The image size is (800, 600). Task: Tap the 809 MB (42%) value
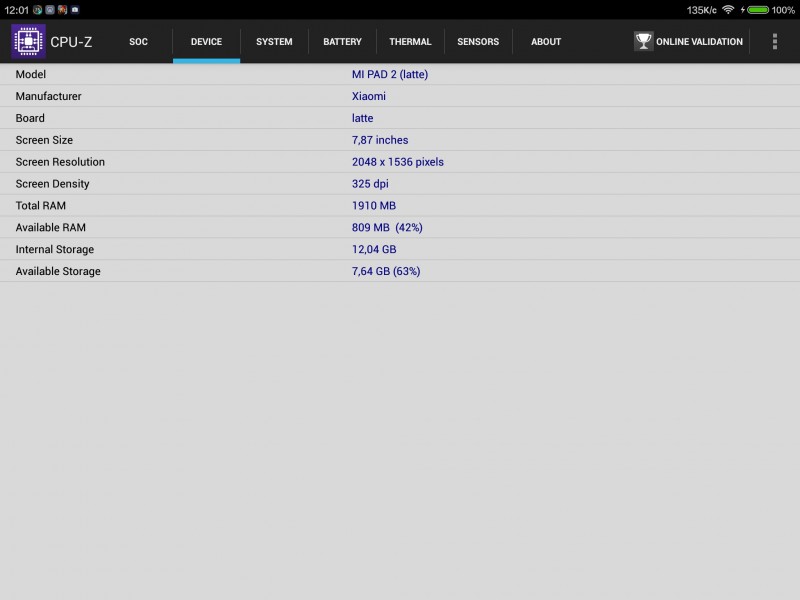[x=387, y=228]
